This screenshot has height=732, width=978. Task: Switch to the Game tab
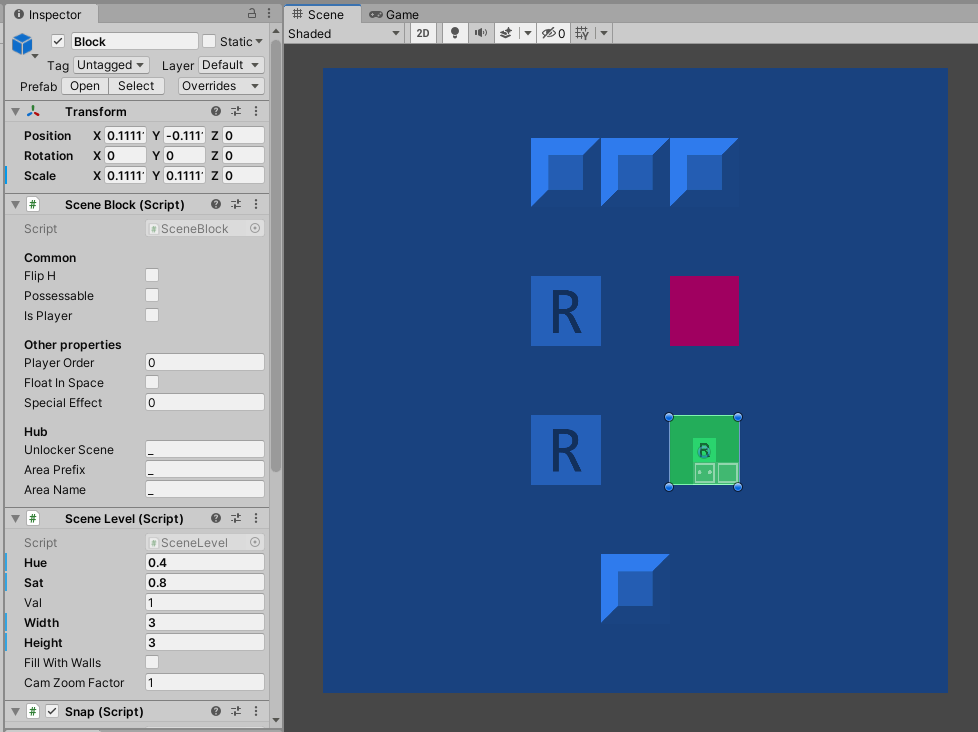(394, 14)
